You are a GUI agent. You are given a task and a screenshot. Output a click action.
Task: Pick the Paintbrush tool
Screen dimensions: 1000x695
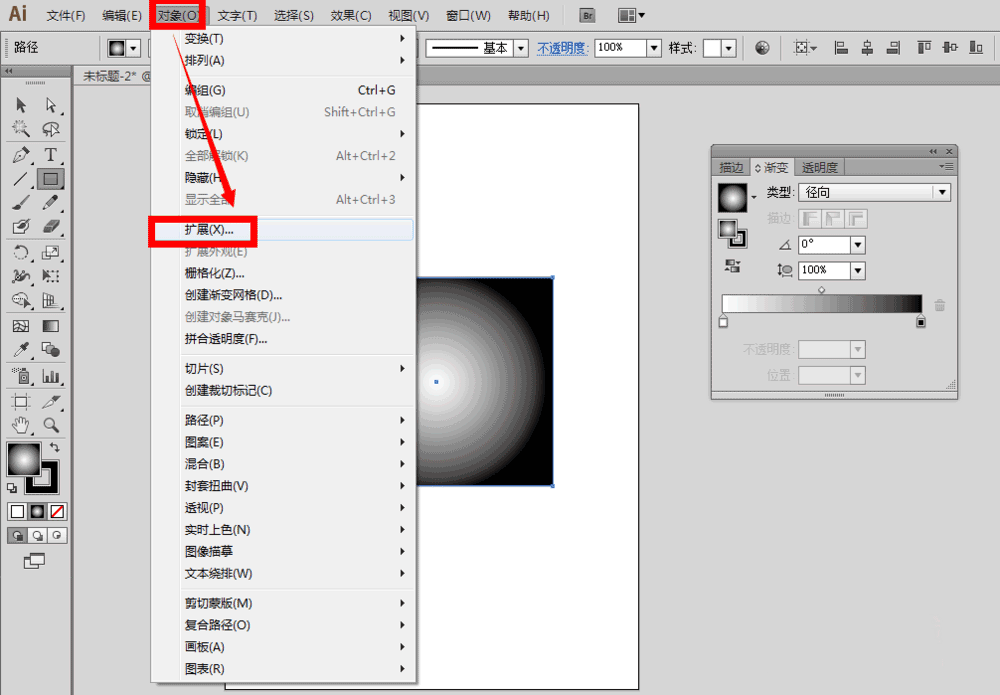point(21,203)
